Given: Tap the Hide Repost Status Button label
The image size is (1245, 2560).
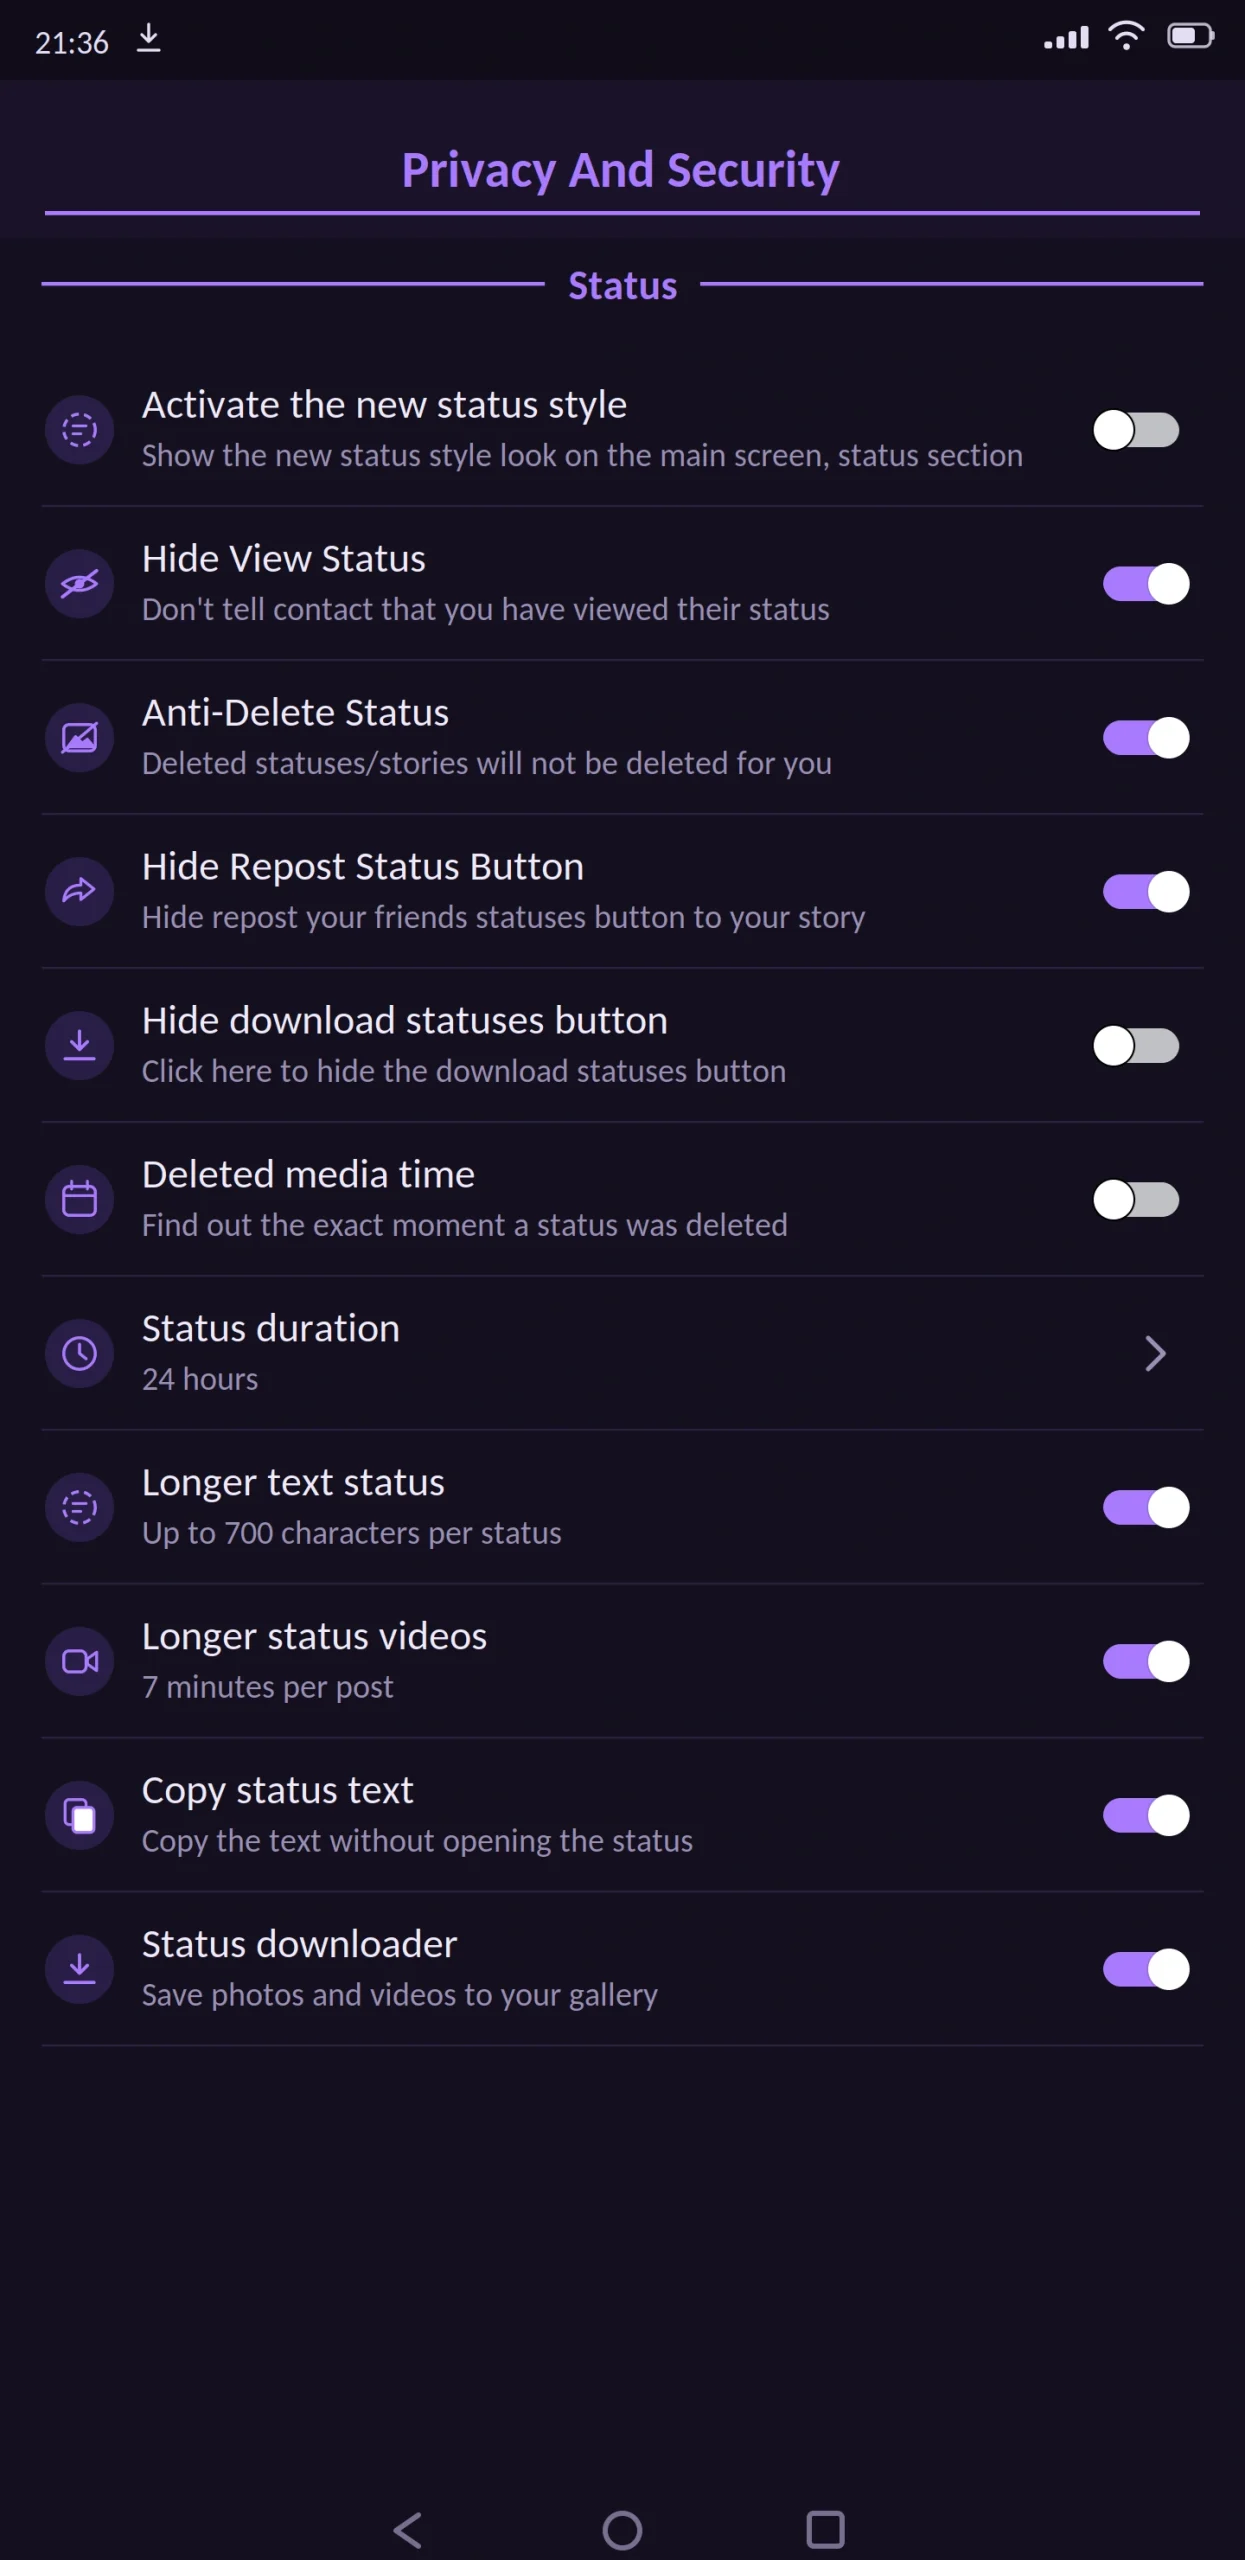Looking at the screenshot, I should tap(363, 866).
